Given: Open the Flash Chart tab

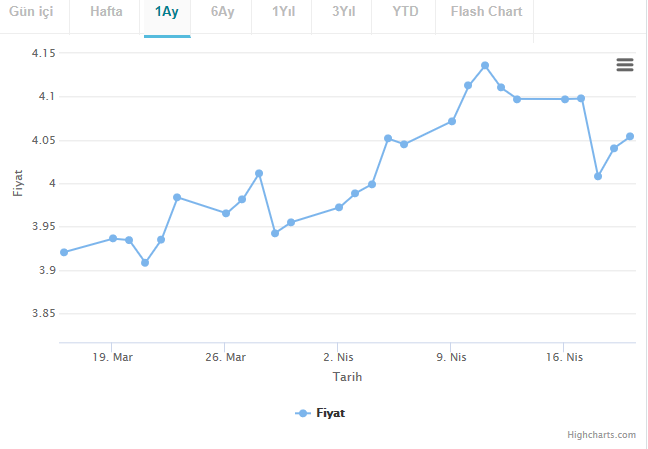Looking at the screenshot, I should point(486,12).
